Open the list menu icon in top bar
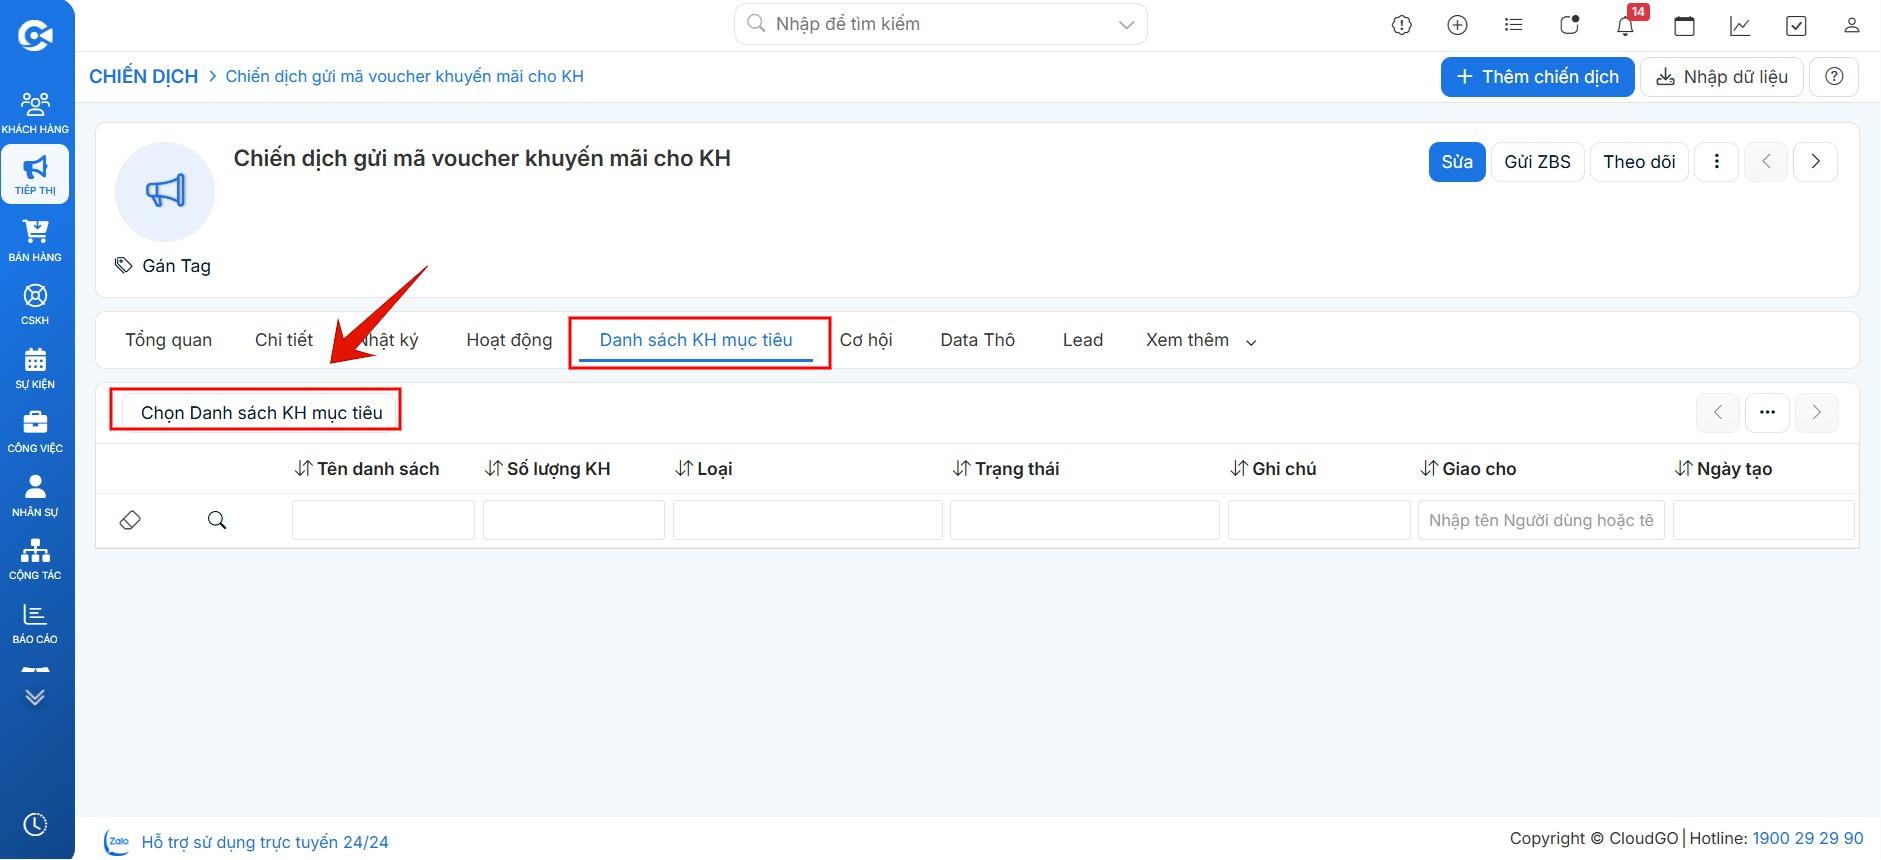Image resolution: width=1881 pixels, height=860 pixels. pos(1514,26)
